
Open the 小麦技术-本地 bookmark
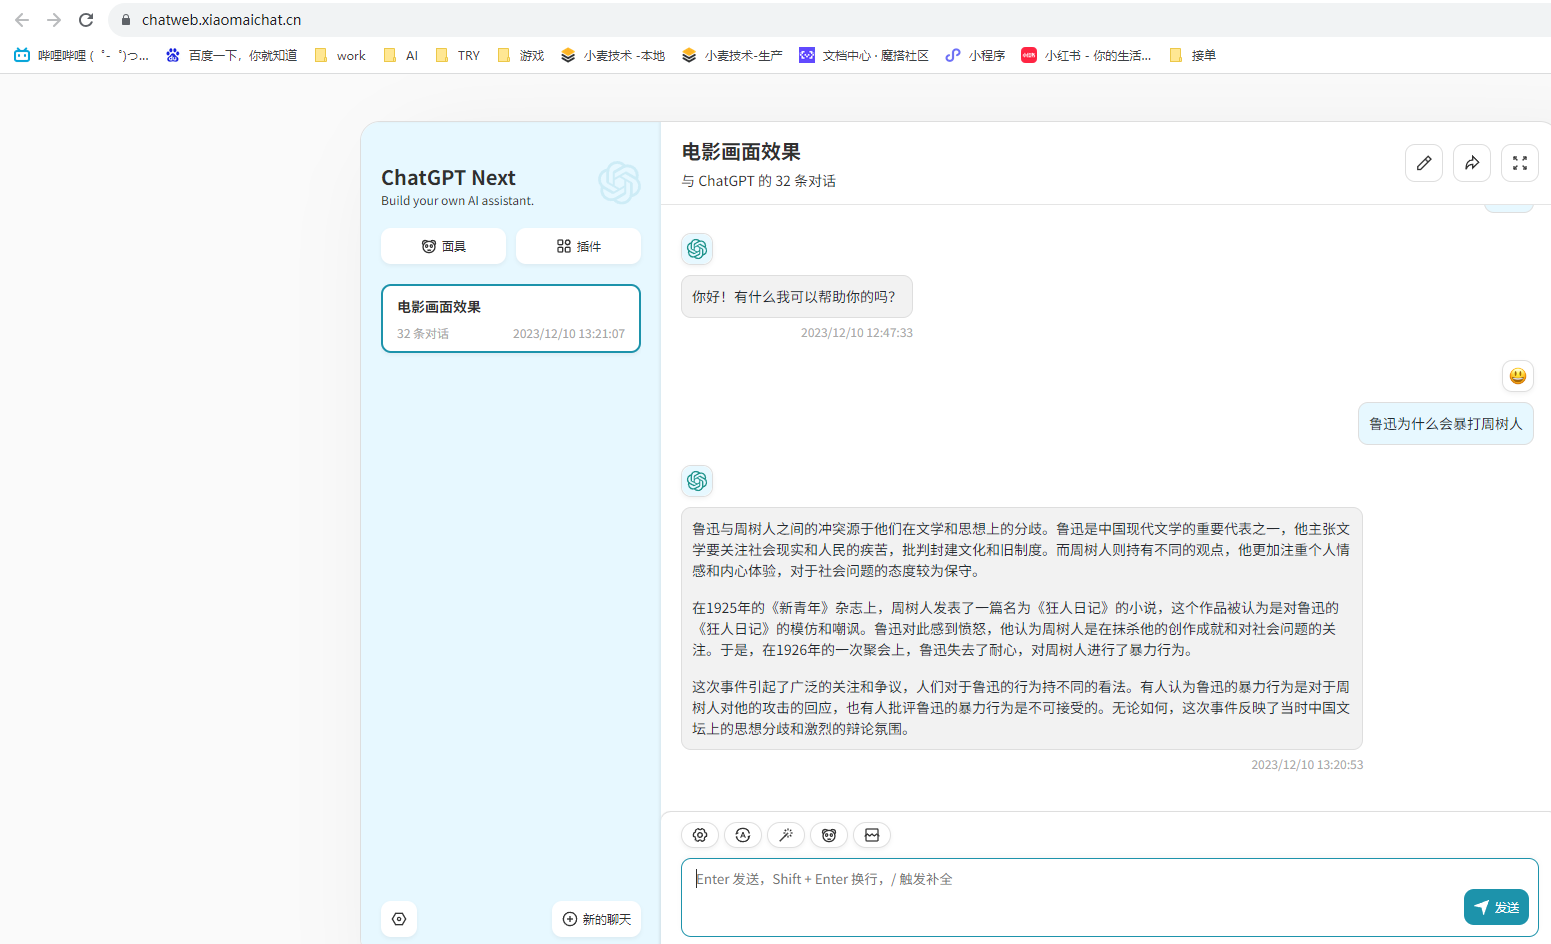[613, 56]
